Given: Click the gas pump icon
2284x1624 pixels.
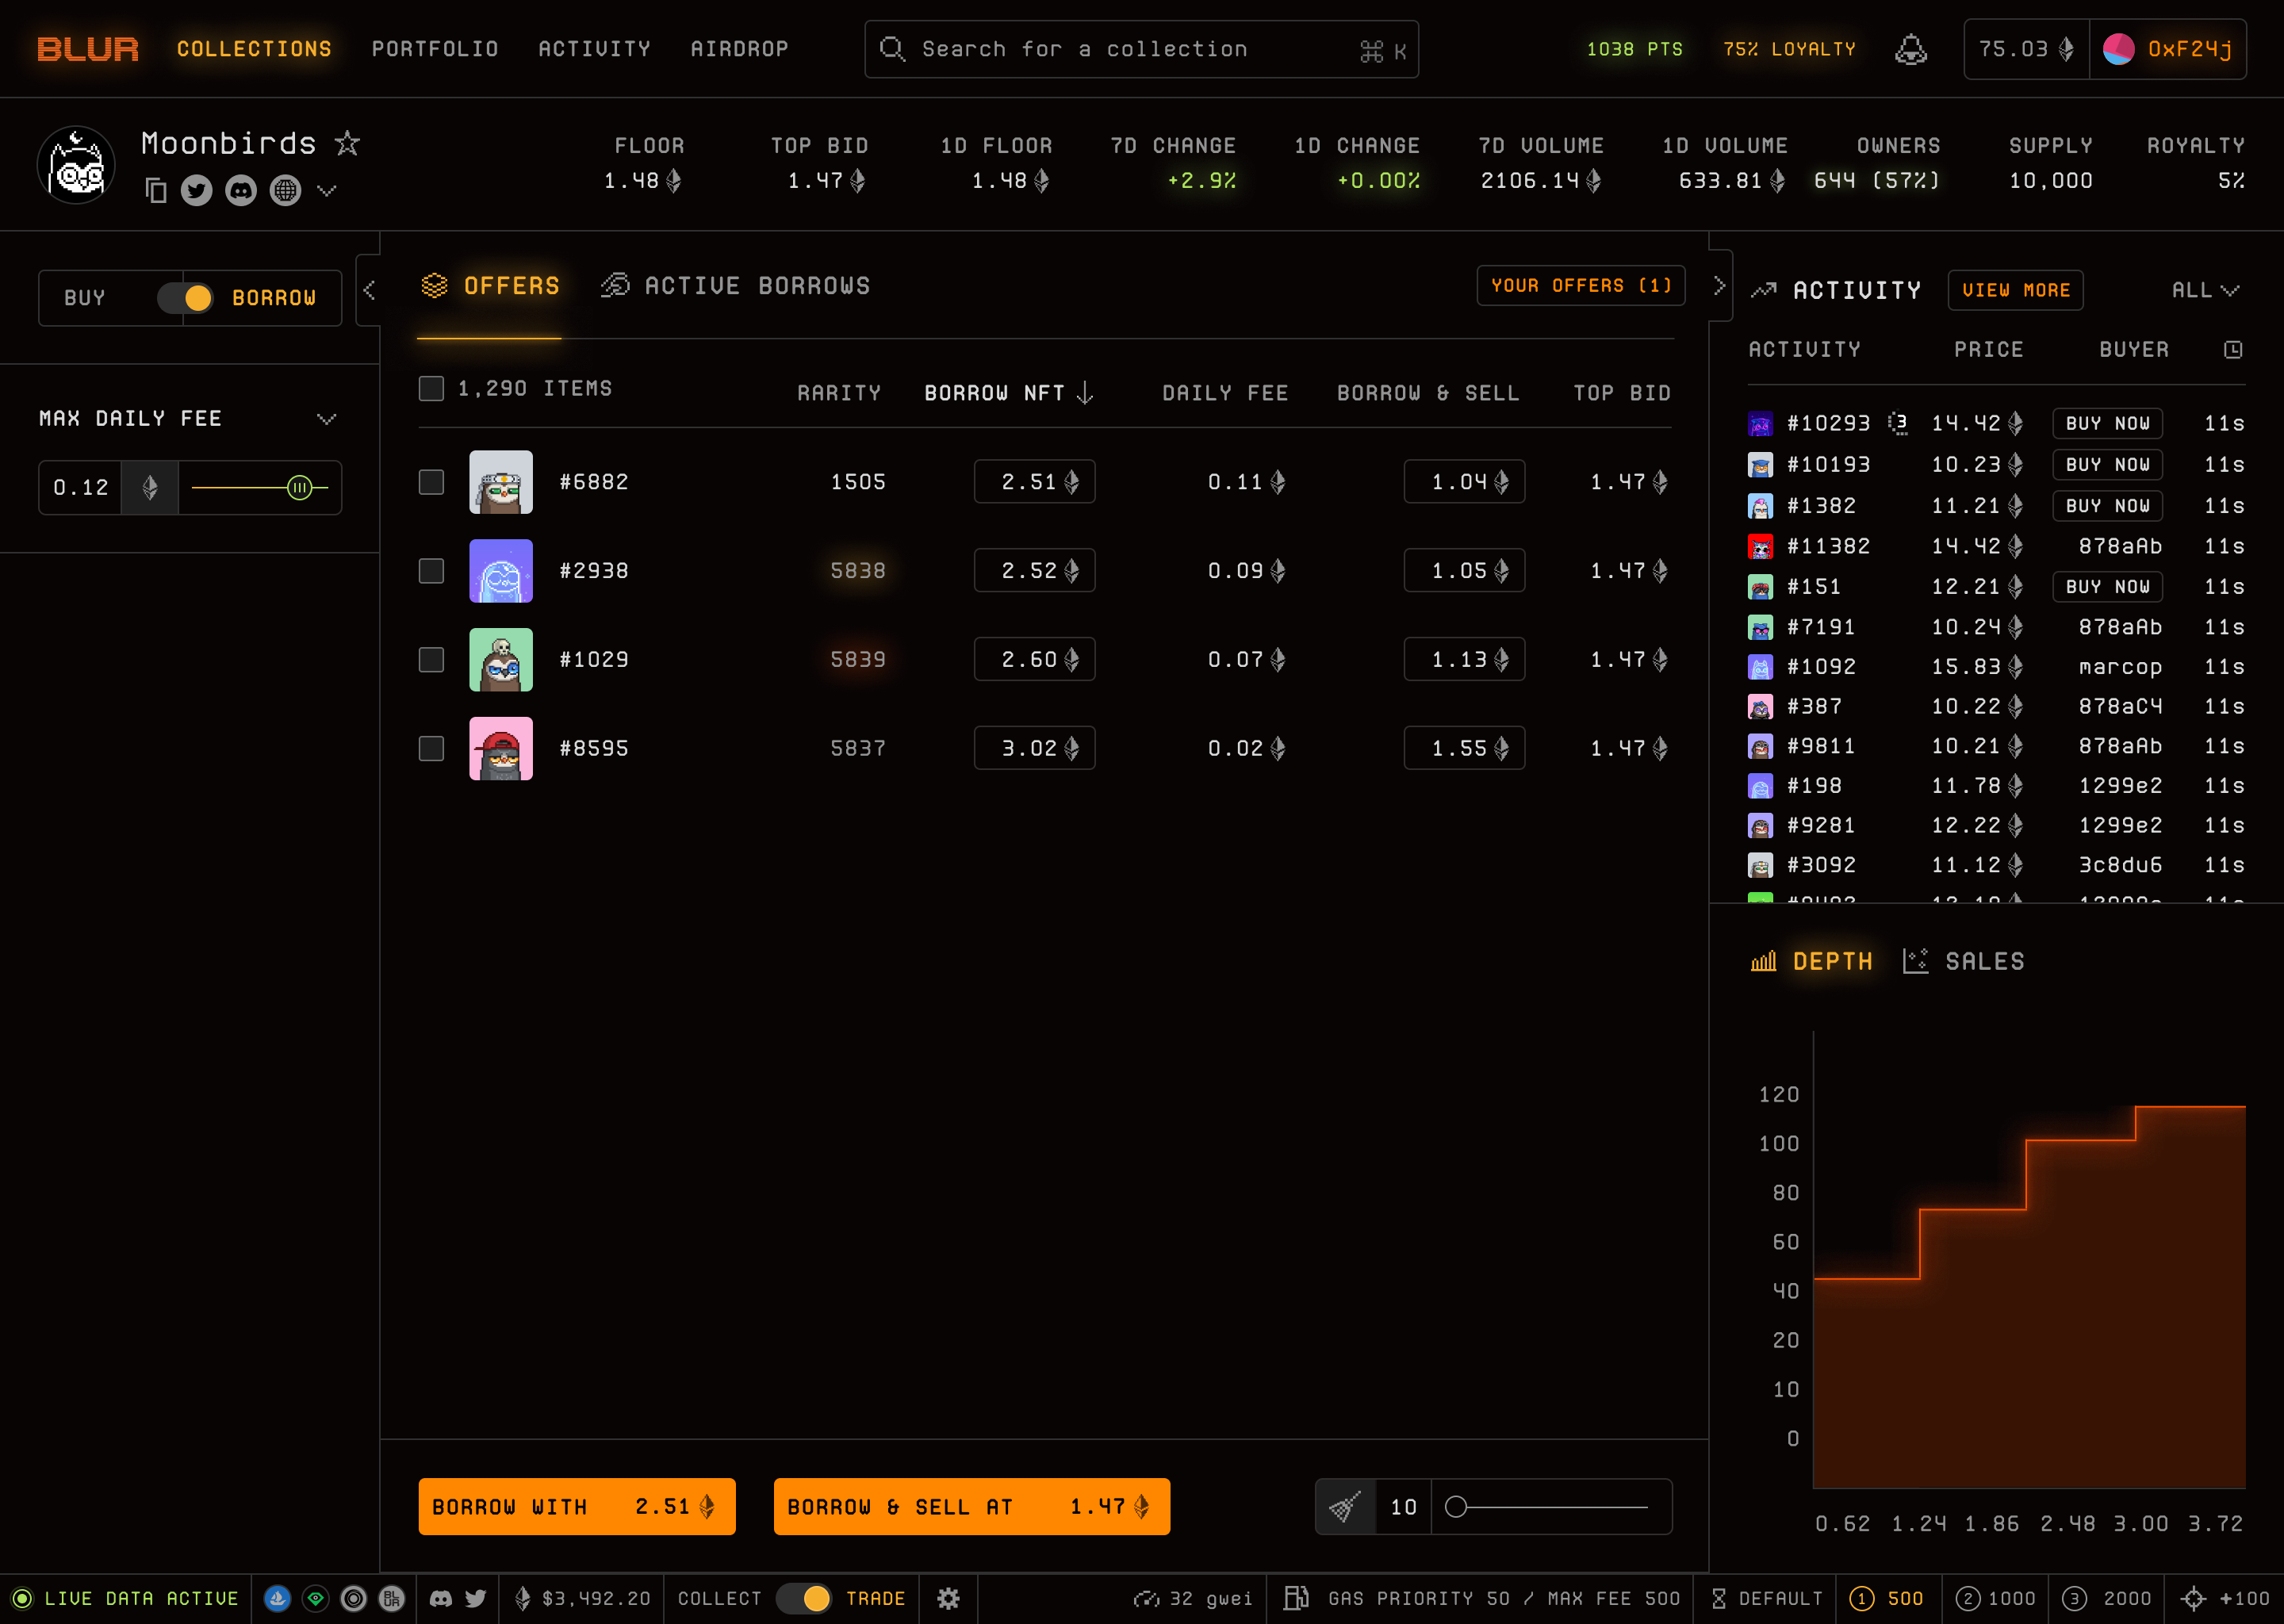Looking at the screenshot, I should [x=1296, y=1598].
